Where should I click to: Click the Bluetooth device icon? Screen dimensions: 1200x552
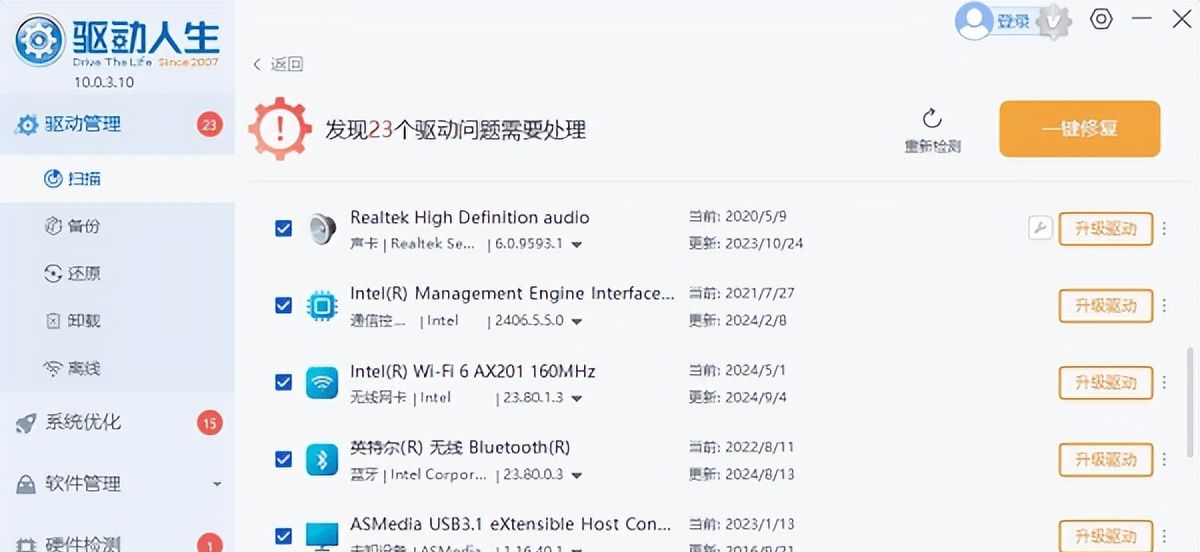click(322, 459)
